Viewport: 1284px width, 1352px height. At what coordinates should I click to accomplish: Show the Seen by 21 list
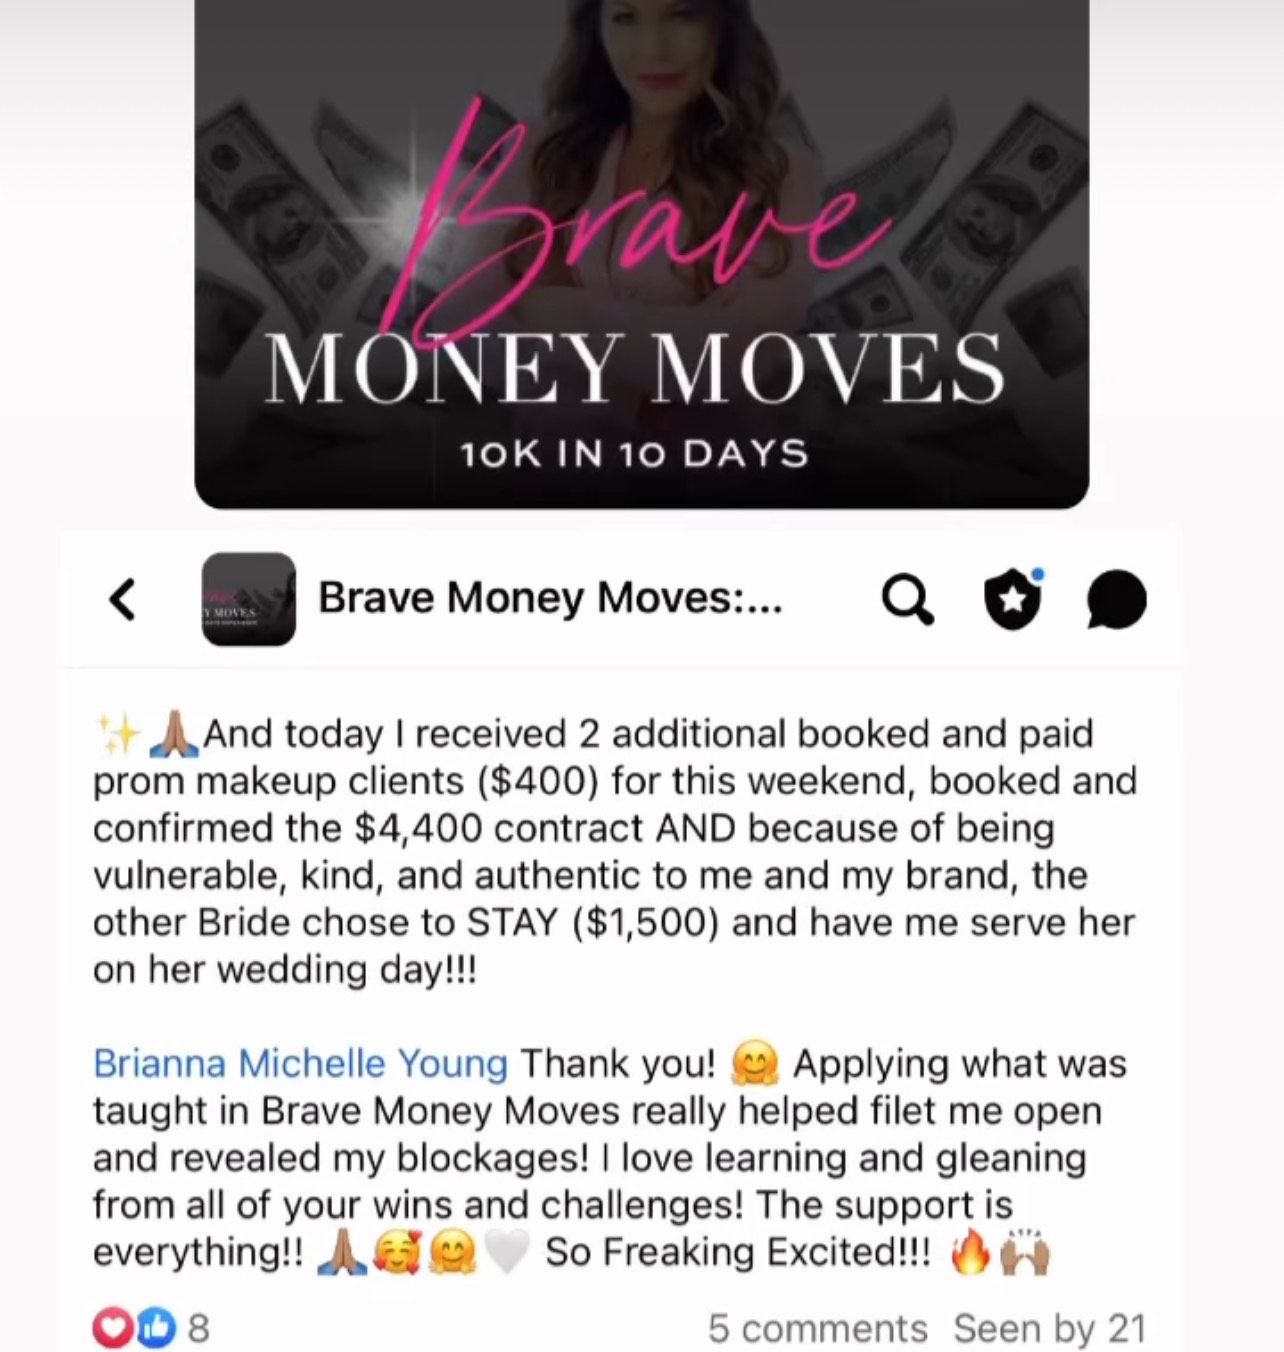[1049, 1328]
